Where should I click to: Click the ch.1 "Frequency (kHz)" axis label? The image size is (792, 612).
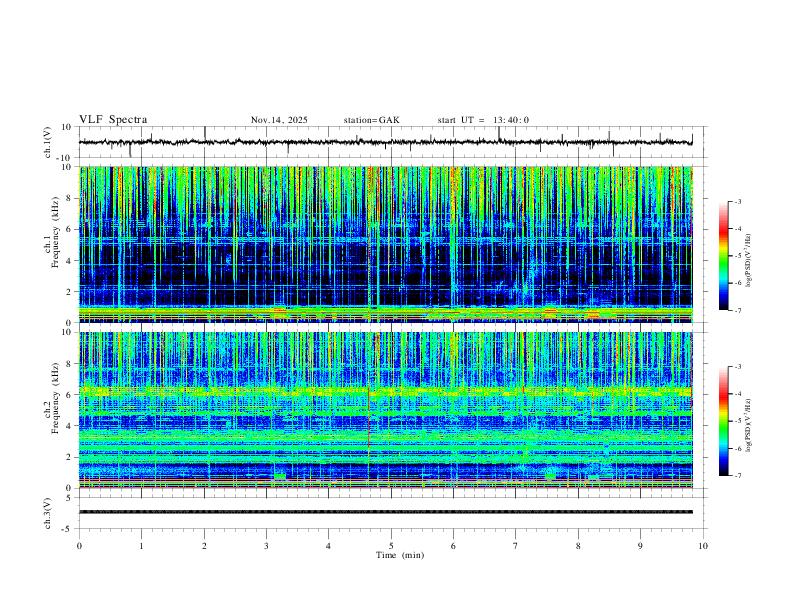click(x=56, y=232)
